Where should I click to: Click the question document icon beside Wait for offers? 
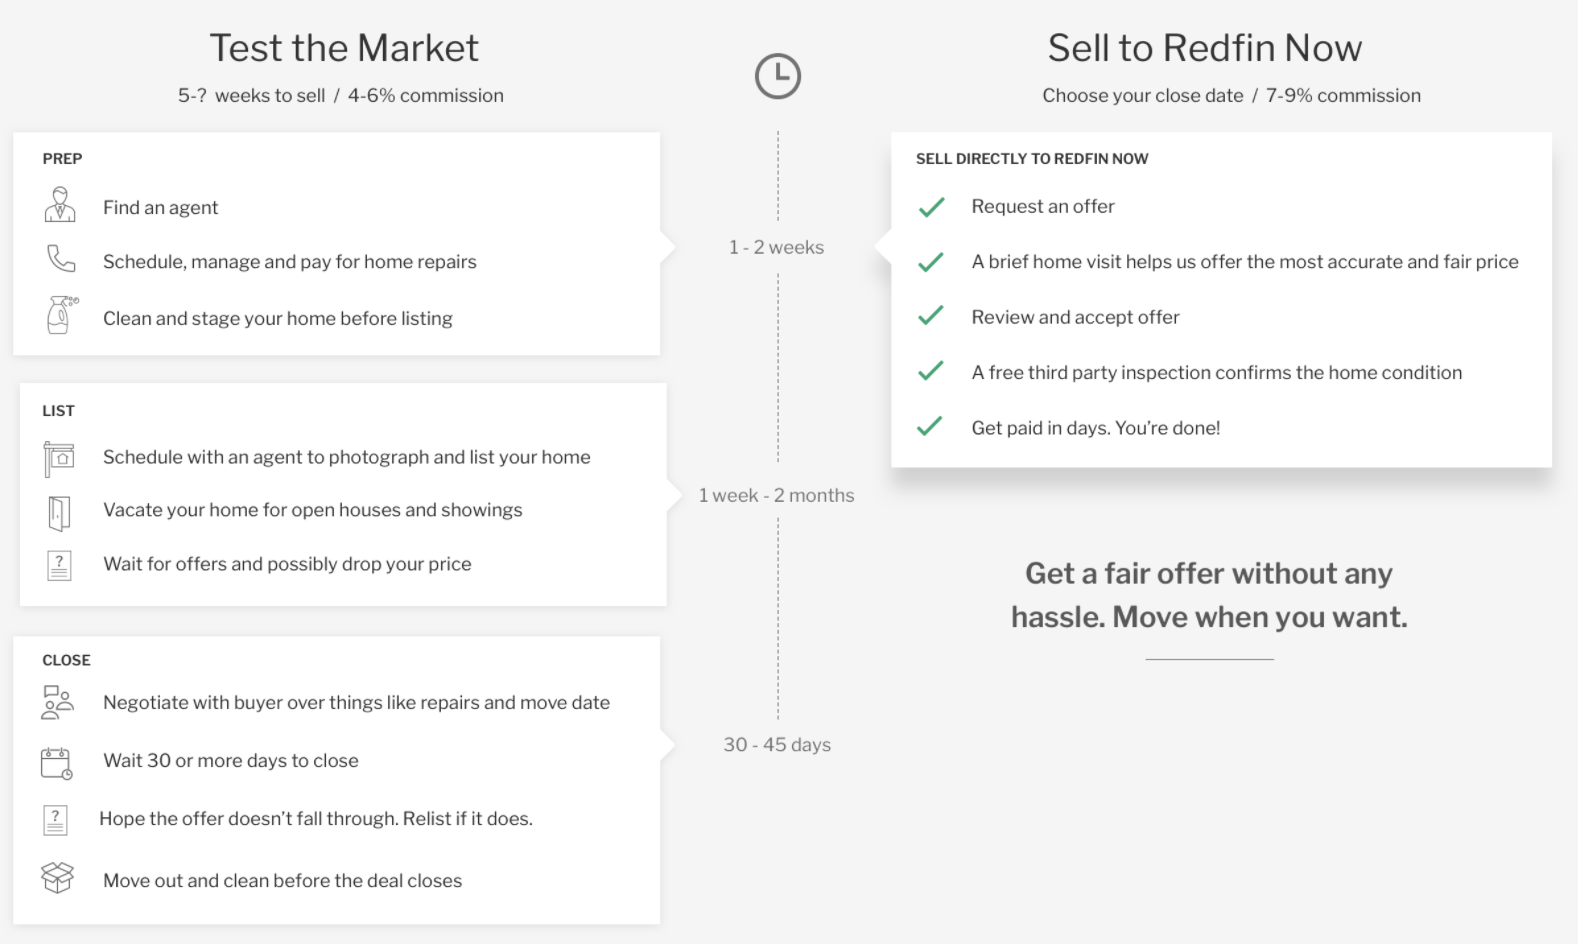[x=59, y=565]
